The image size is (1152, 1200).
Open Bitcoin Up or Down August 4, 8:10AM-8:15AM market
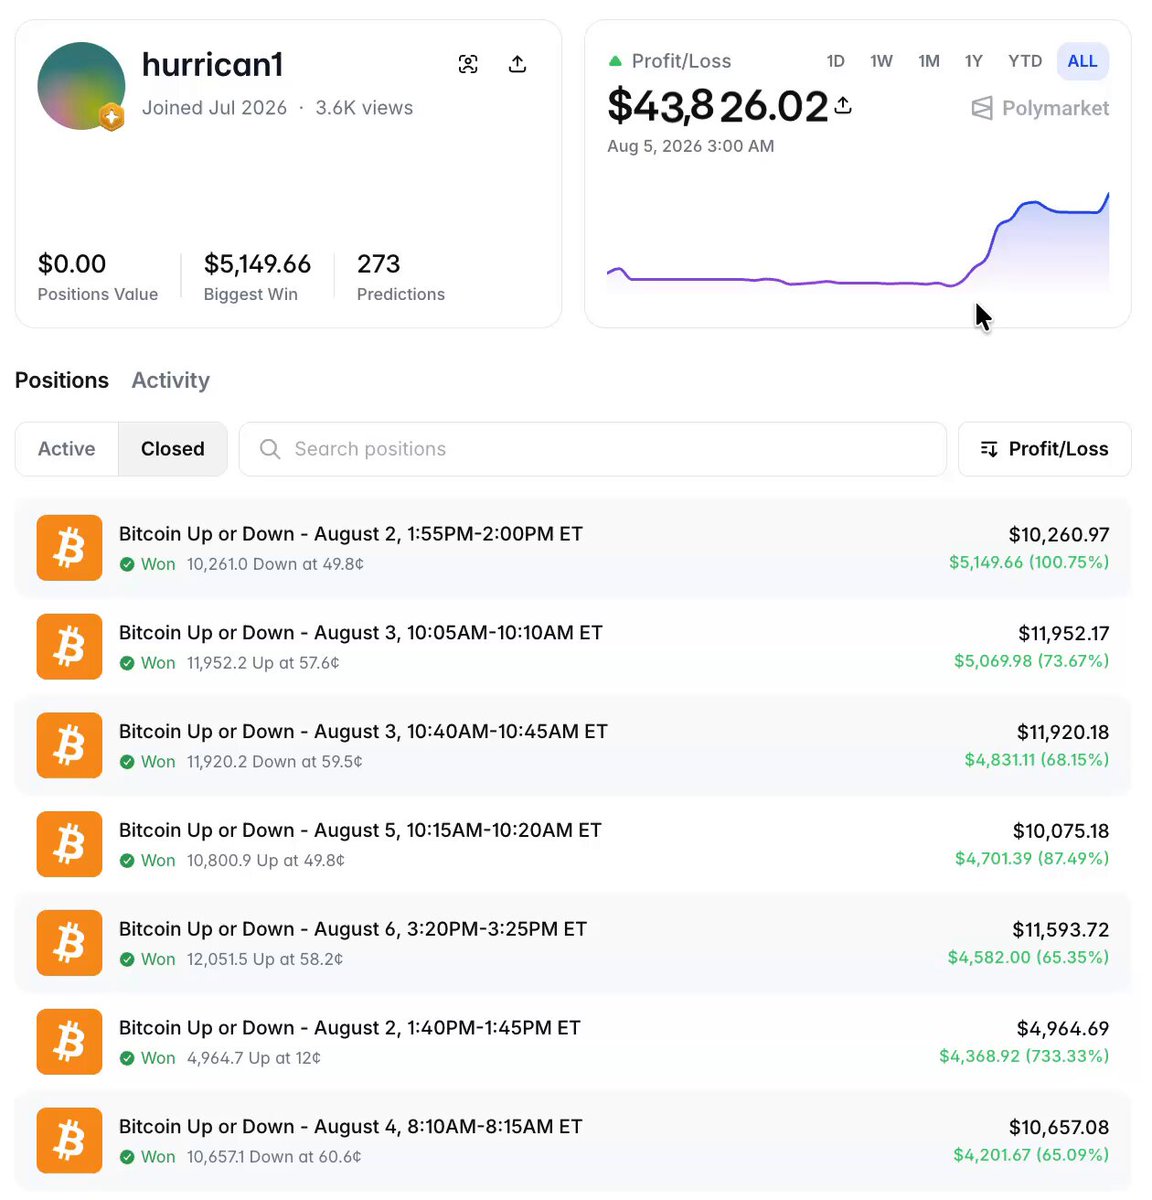(x=573, y=1140)
